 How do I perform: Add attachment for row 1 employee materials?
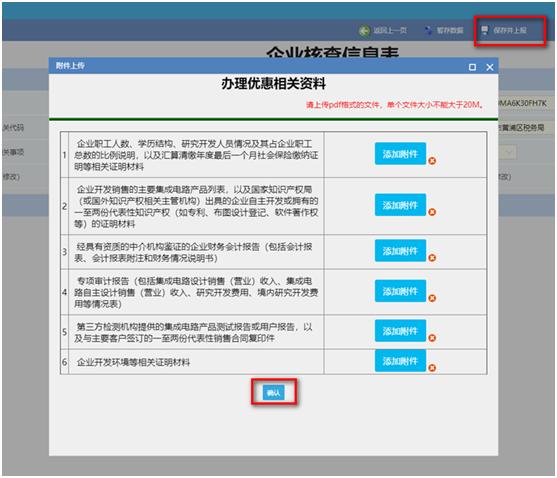click(x=400, y=154)
